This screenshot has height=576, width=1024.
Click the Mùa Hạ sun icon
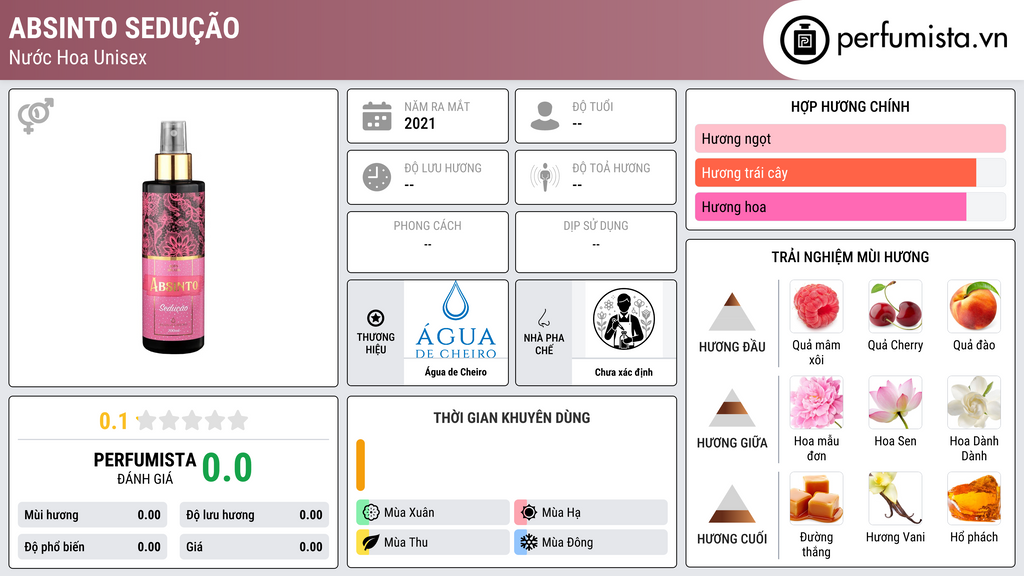(529, 513)
